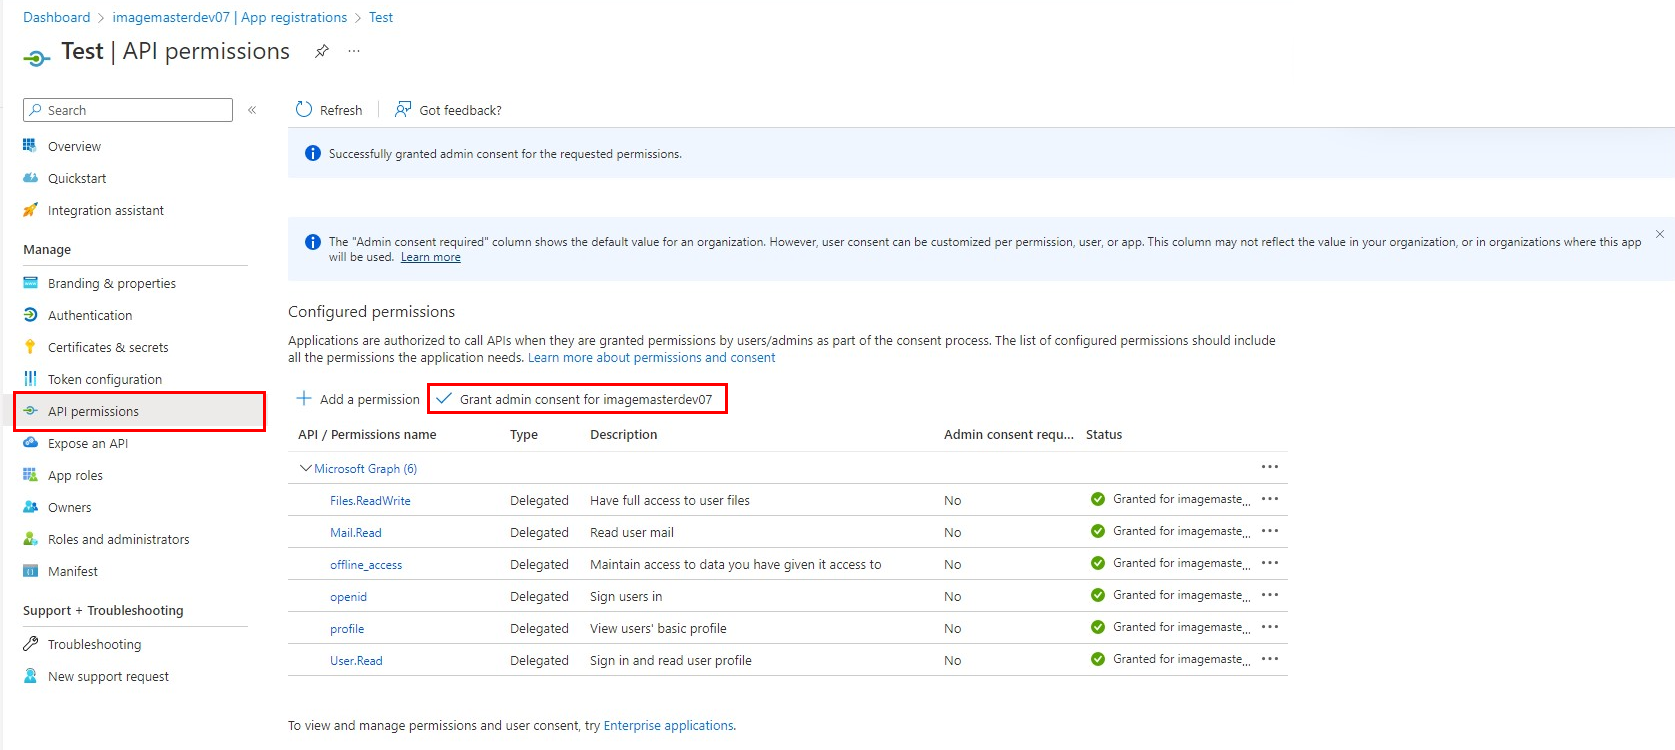Image resolution: width=1675 pixels, height=750 pixels.
Task: Open the ellipsis menu for the offline_access row
Action: point(1270,563)
